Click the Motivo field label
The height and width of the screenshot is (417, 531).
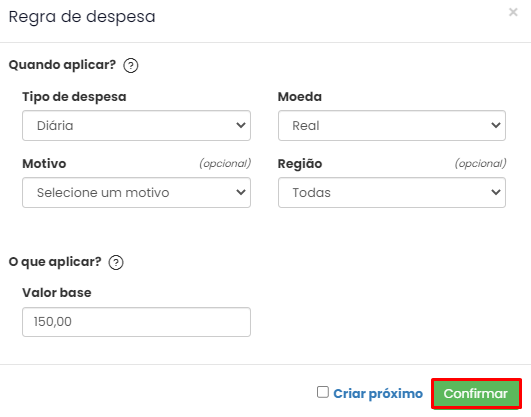click(44, 164)
